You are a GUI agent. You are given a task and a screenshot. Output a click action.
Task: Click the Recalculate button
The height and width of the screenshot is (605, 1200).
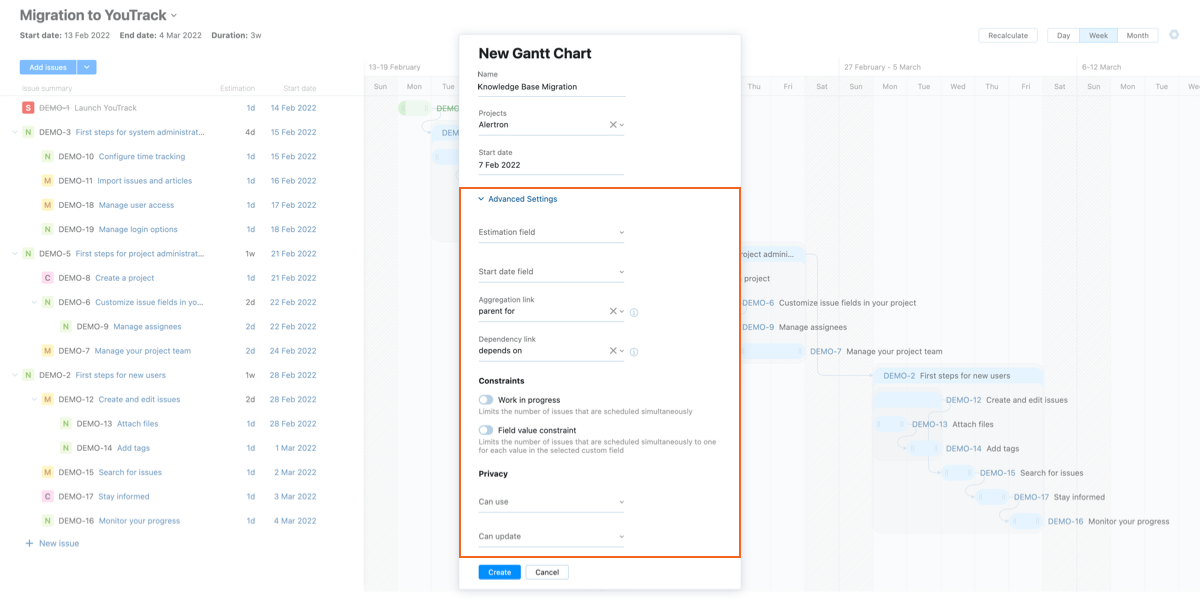(1007, 34)
